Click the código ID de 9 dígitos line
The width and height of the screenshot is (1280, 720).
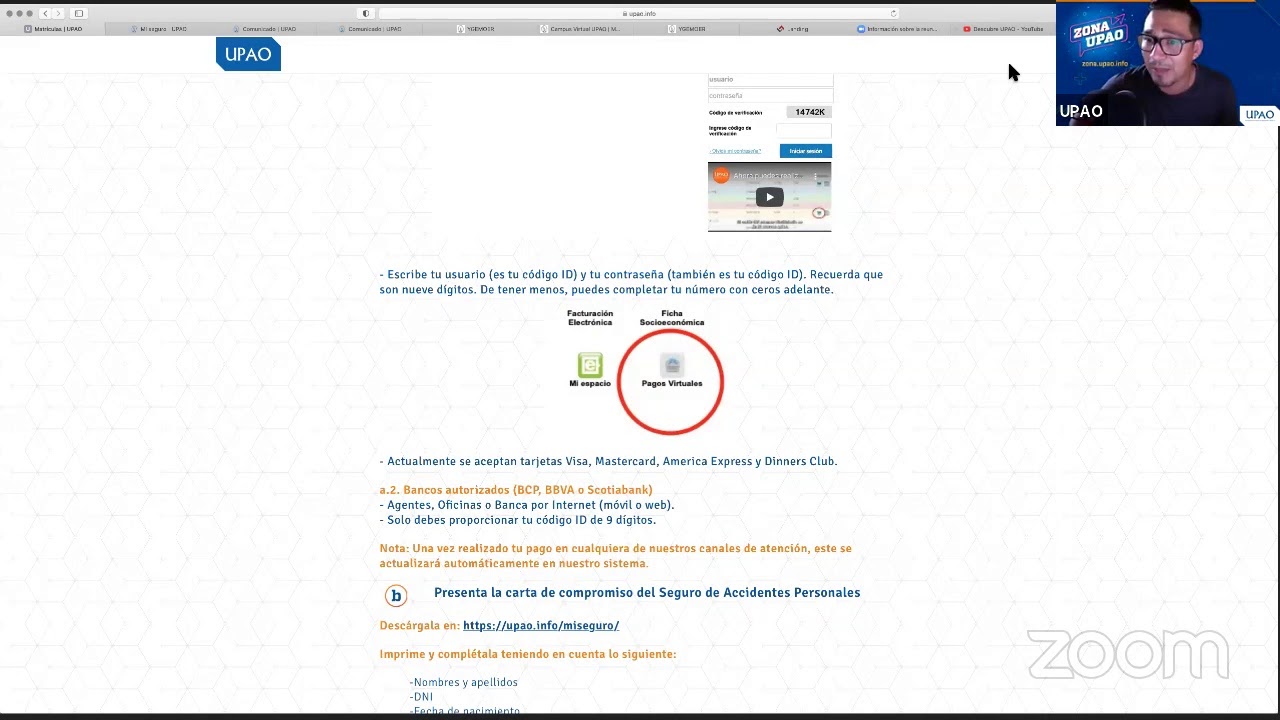coord(518,520)
